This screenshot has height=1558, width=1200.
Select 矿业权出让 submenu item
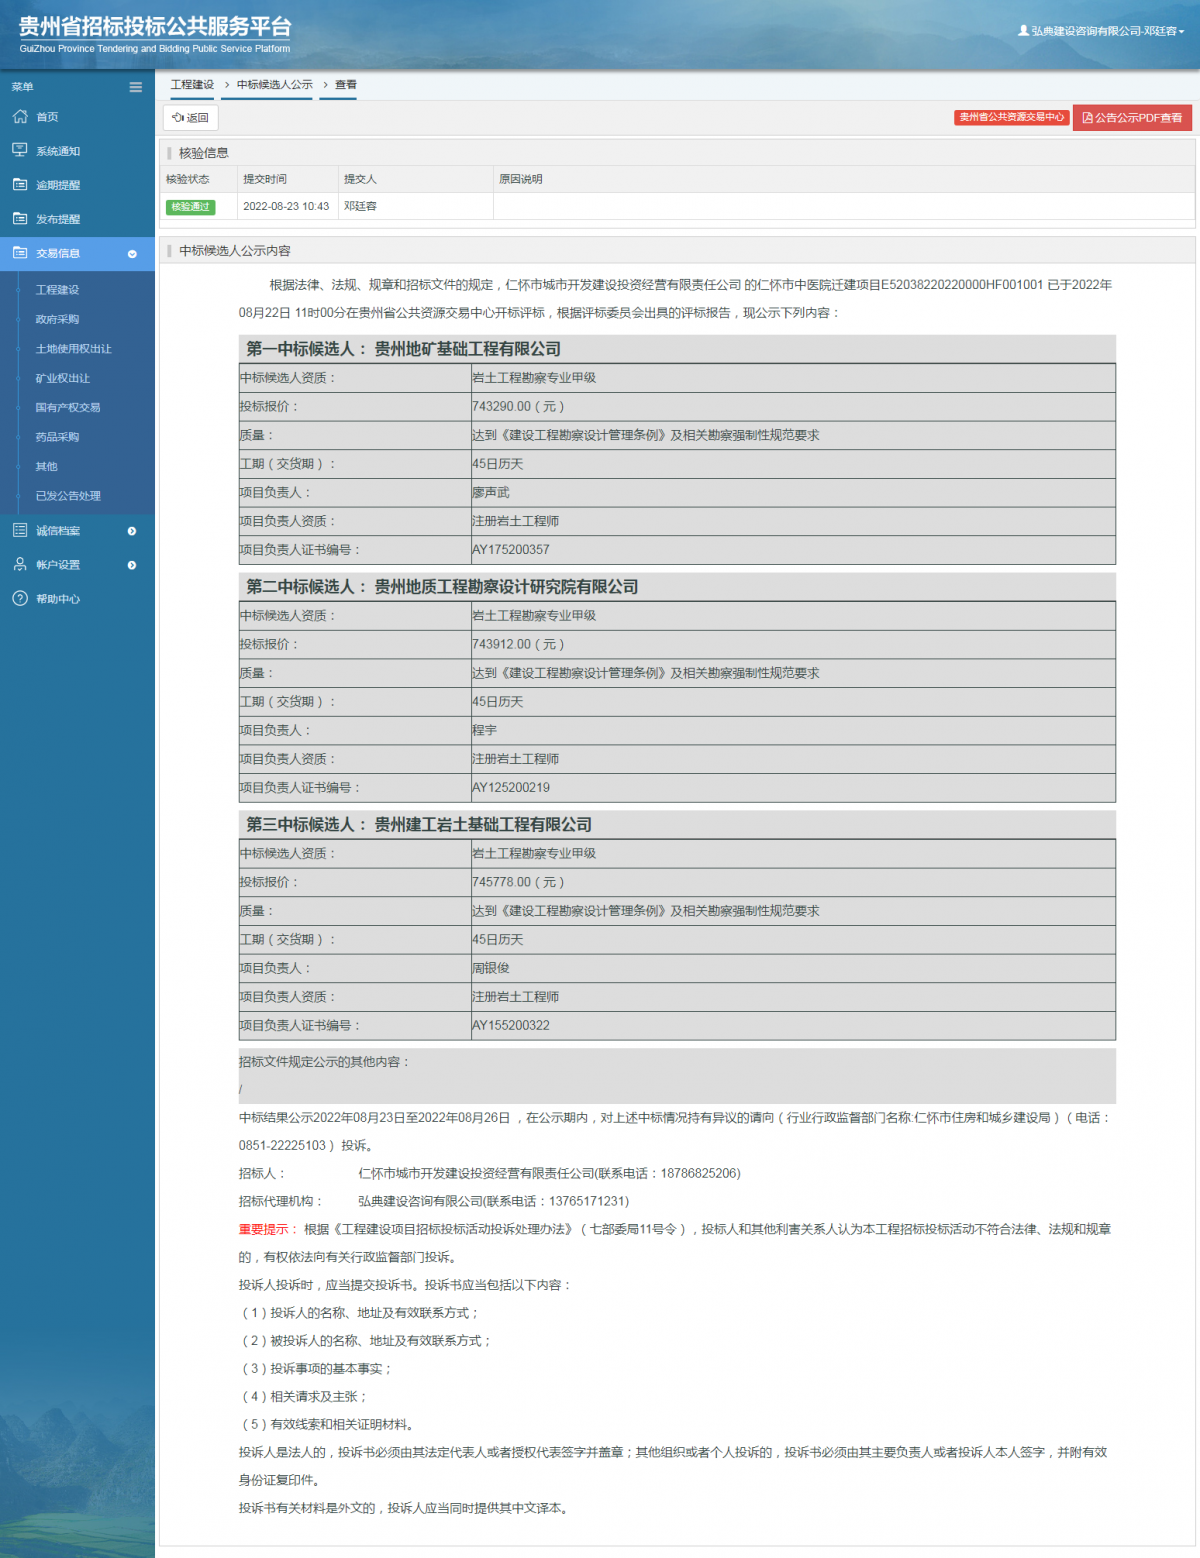point(62,378)
